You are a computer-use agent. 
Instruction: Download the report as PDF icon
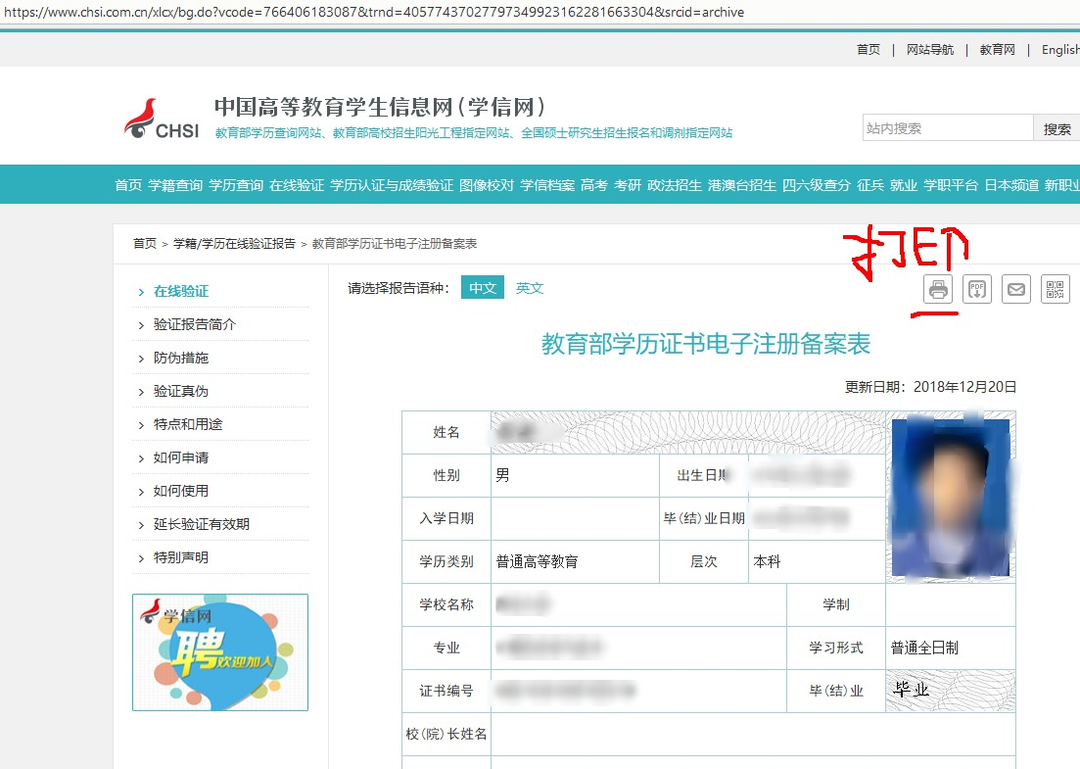[x=976, y=289]
